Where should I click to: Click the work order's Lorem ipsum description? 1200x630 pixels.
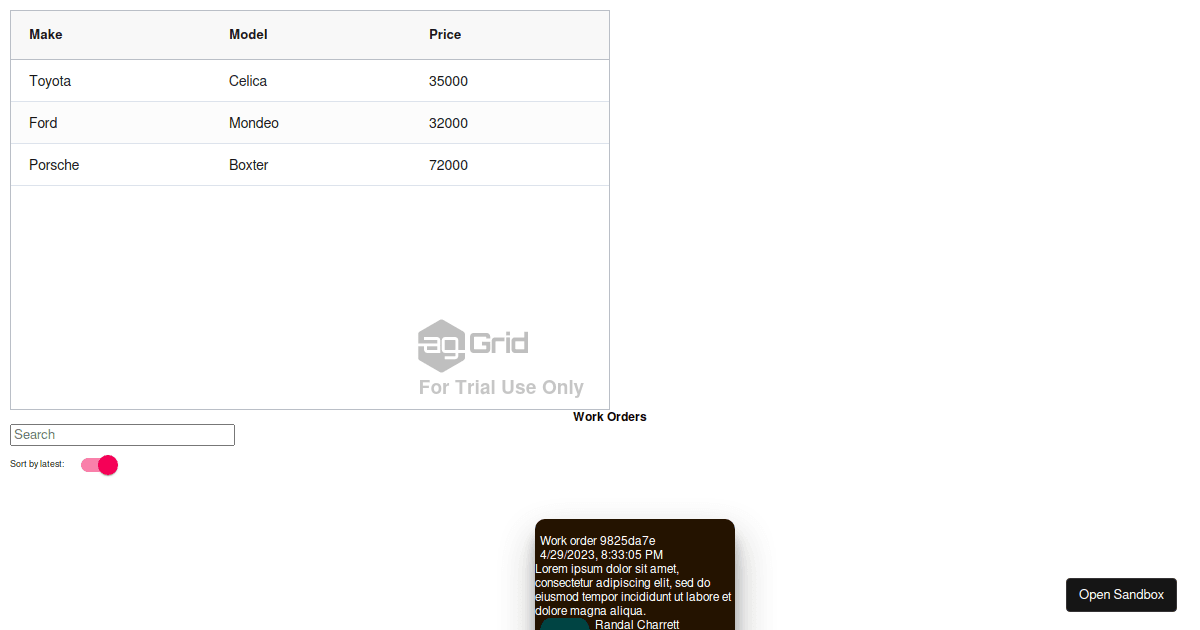coord(633,590)
